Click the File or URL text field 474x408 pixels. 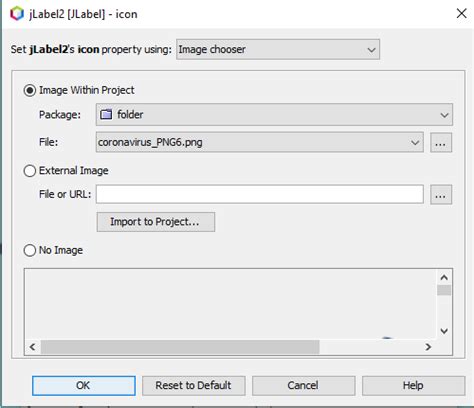(x=260, y=194)
